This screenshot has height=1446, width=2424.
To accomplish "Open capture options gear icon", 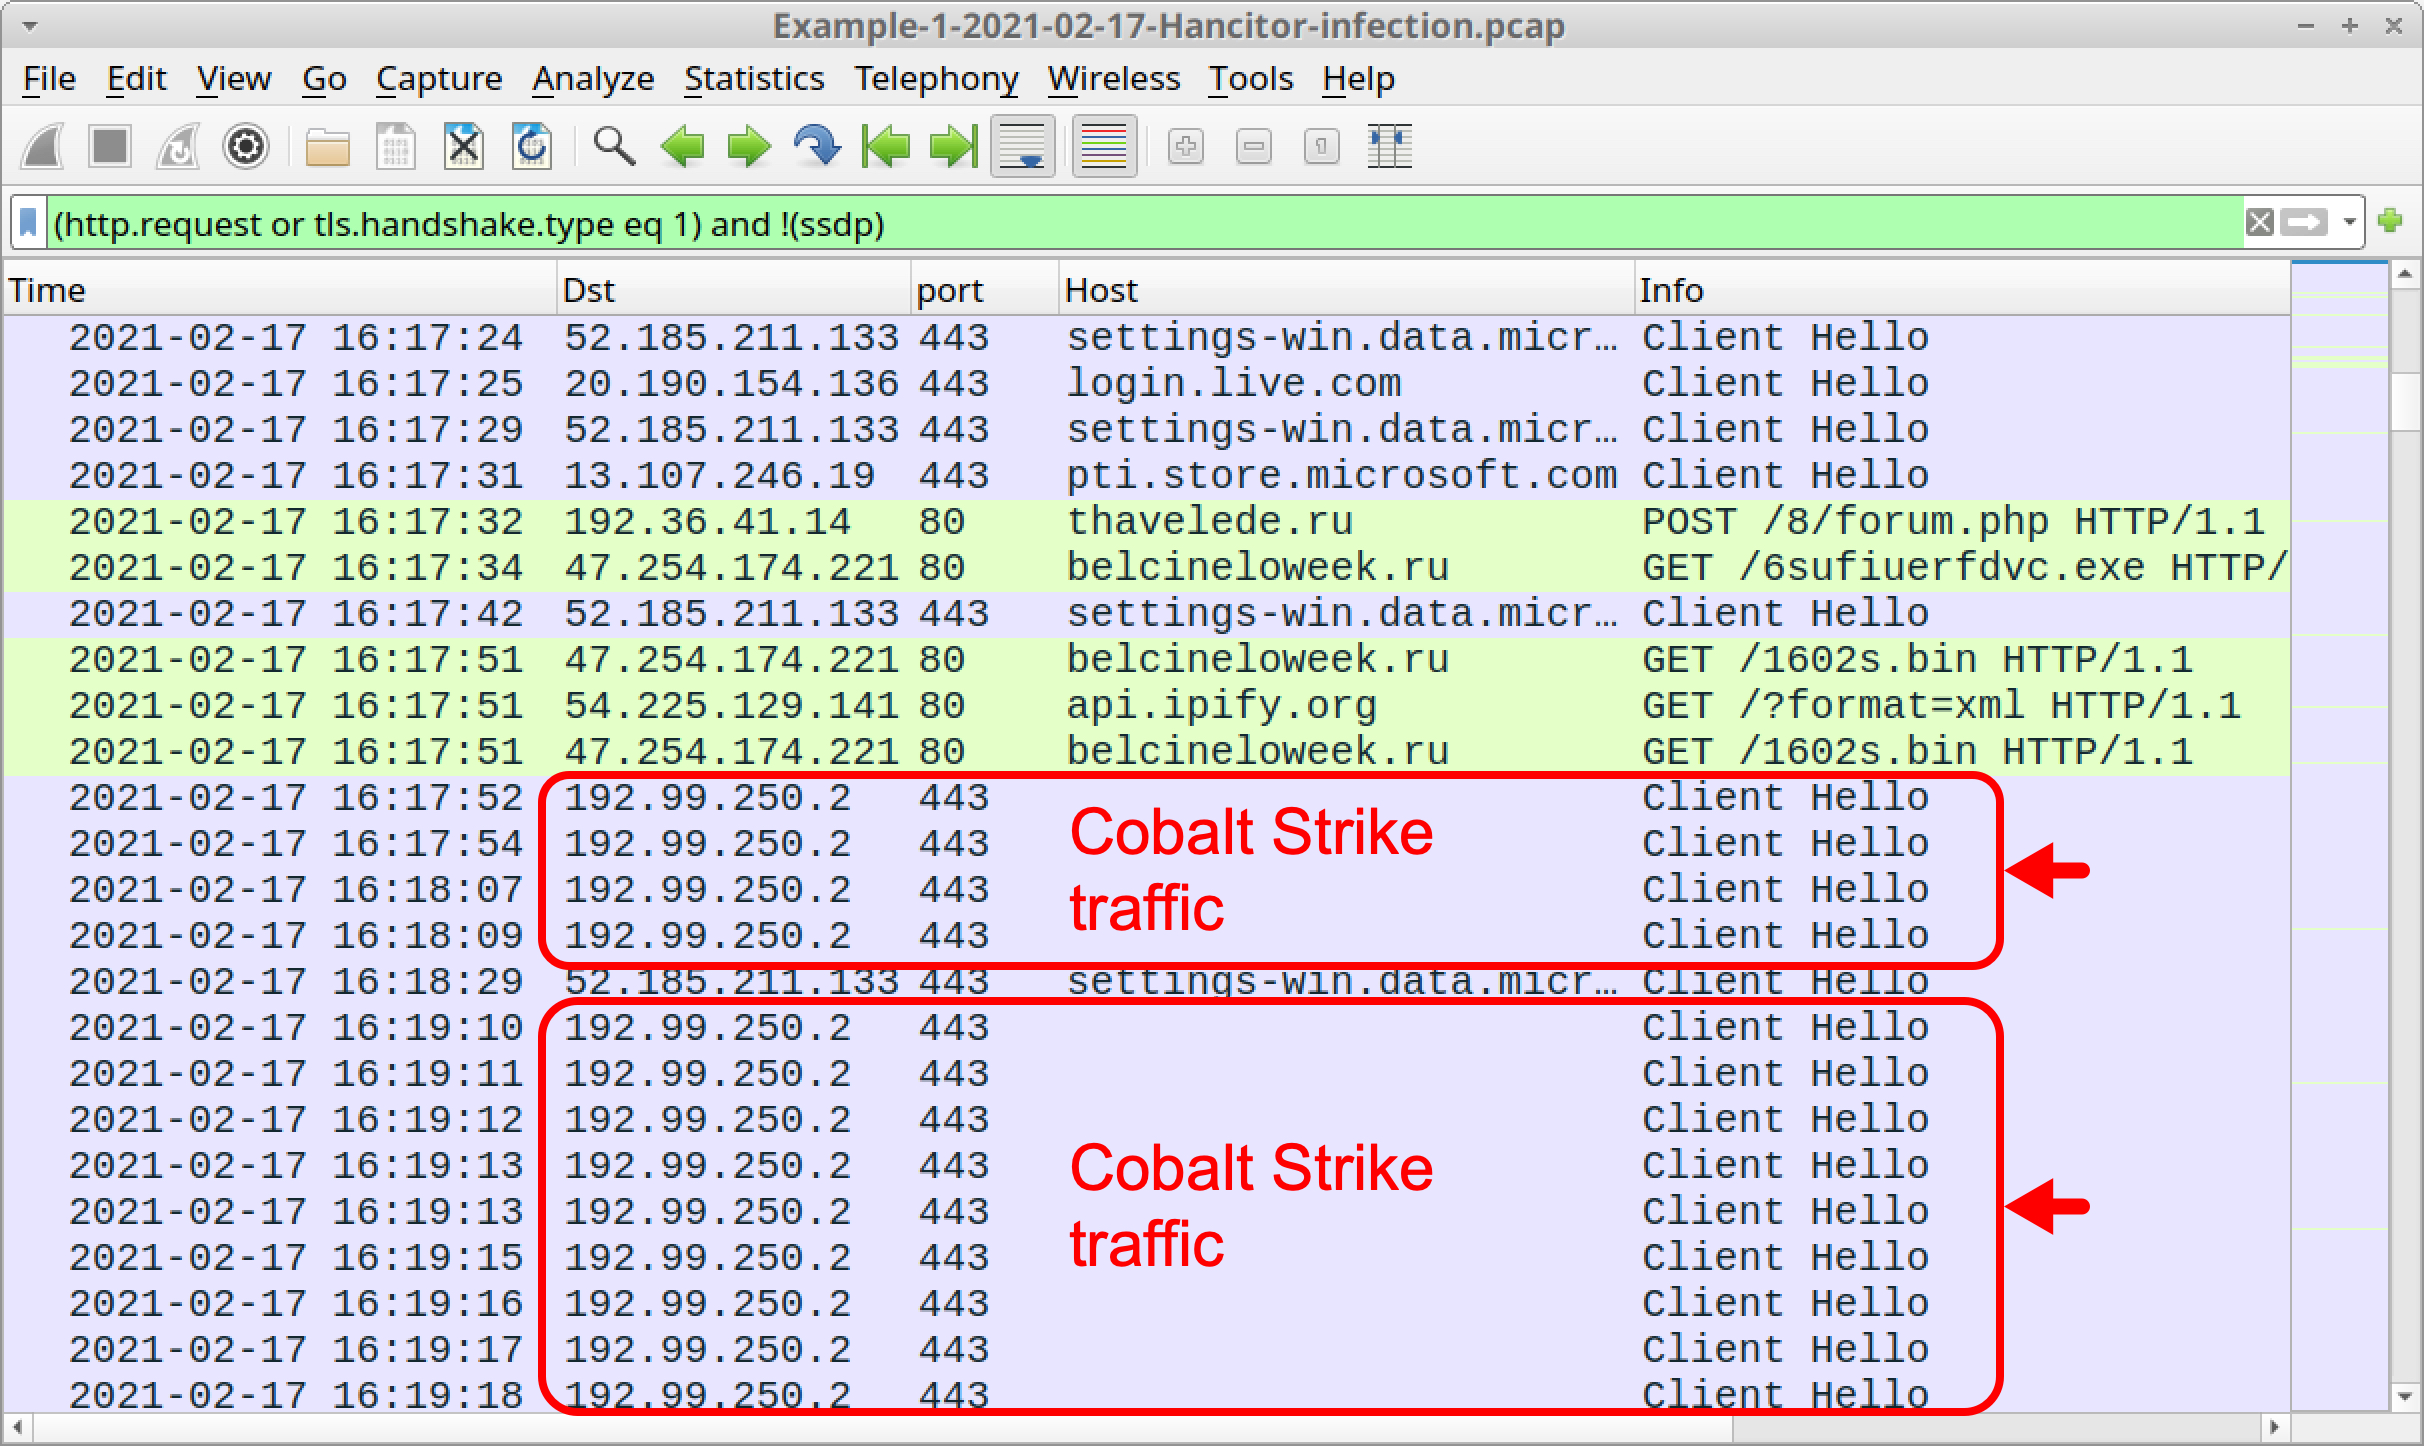I will pyautogui.click(x=246, y=147).
